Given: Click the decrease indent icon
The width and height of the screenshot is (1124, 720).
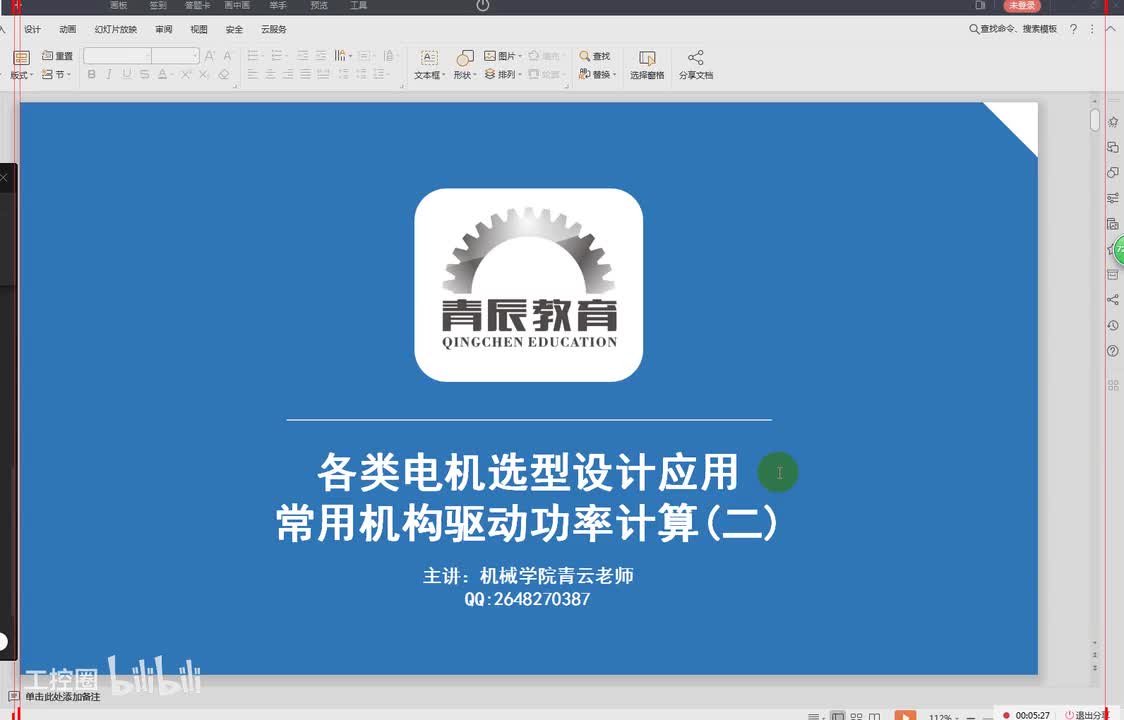Looking at the screenshot, I should (x=303, y=56).
